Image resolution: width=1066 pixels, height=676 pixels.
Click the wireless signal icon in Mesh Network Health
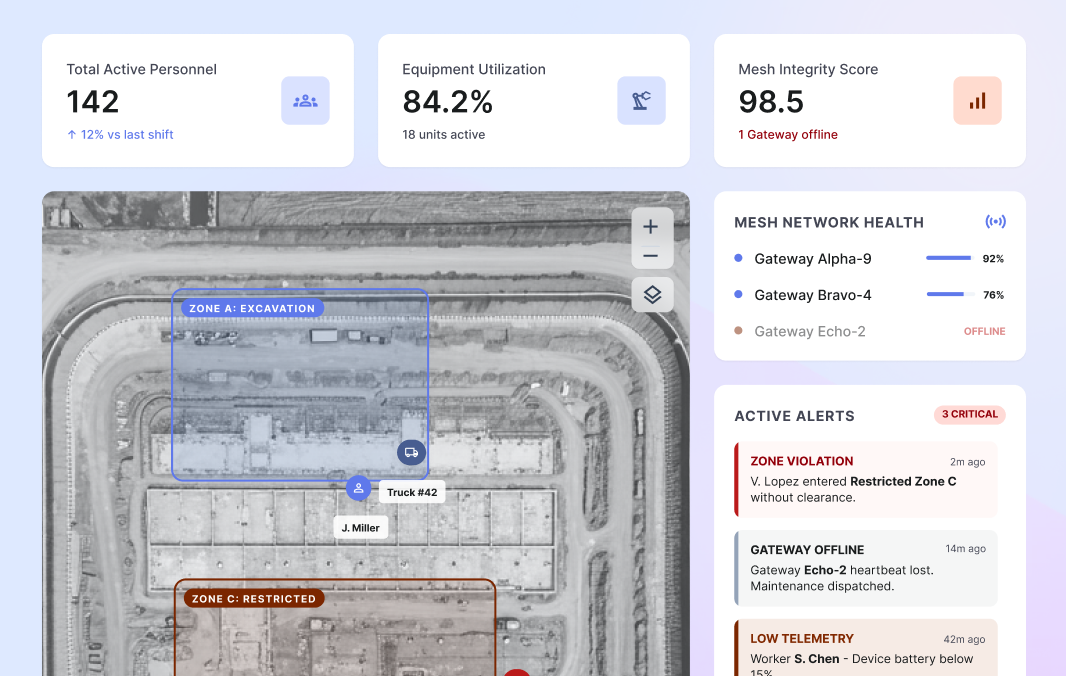coord(996,222)
